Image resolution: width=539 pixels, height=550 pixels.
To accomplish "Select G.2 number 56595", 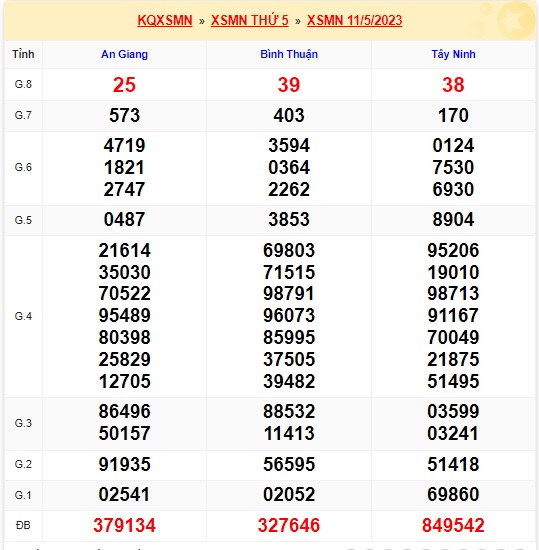I will coord(289,464).
